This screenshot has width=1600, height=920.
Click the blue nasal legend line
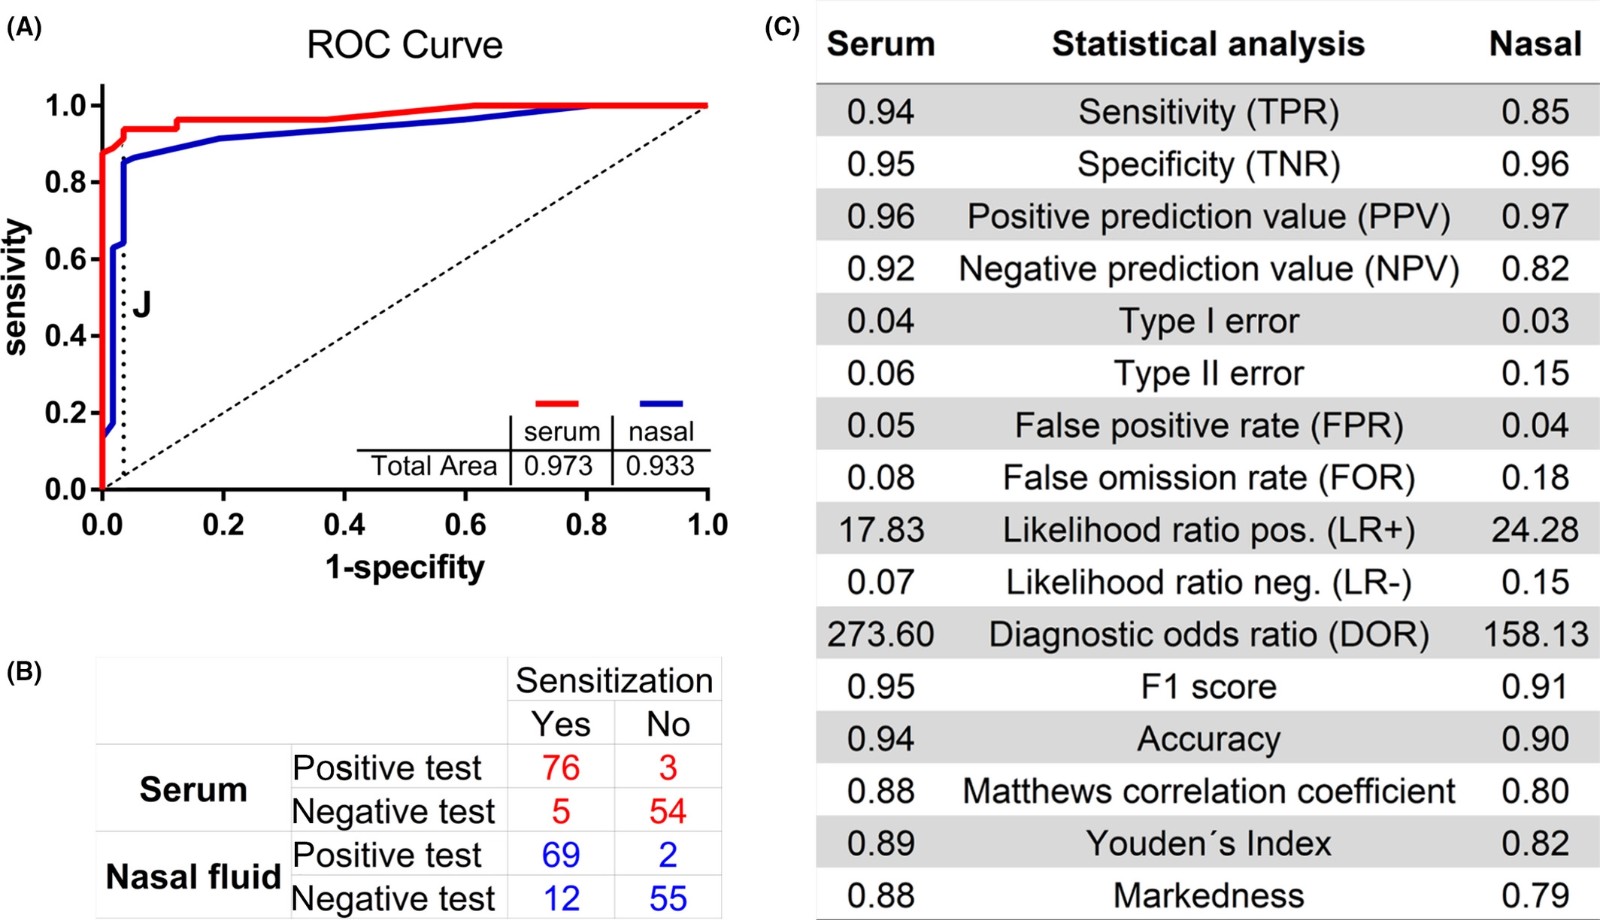[x=661, y=404]
